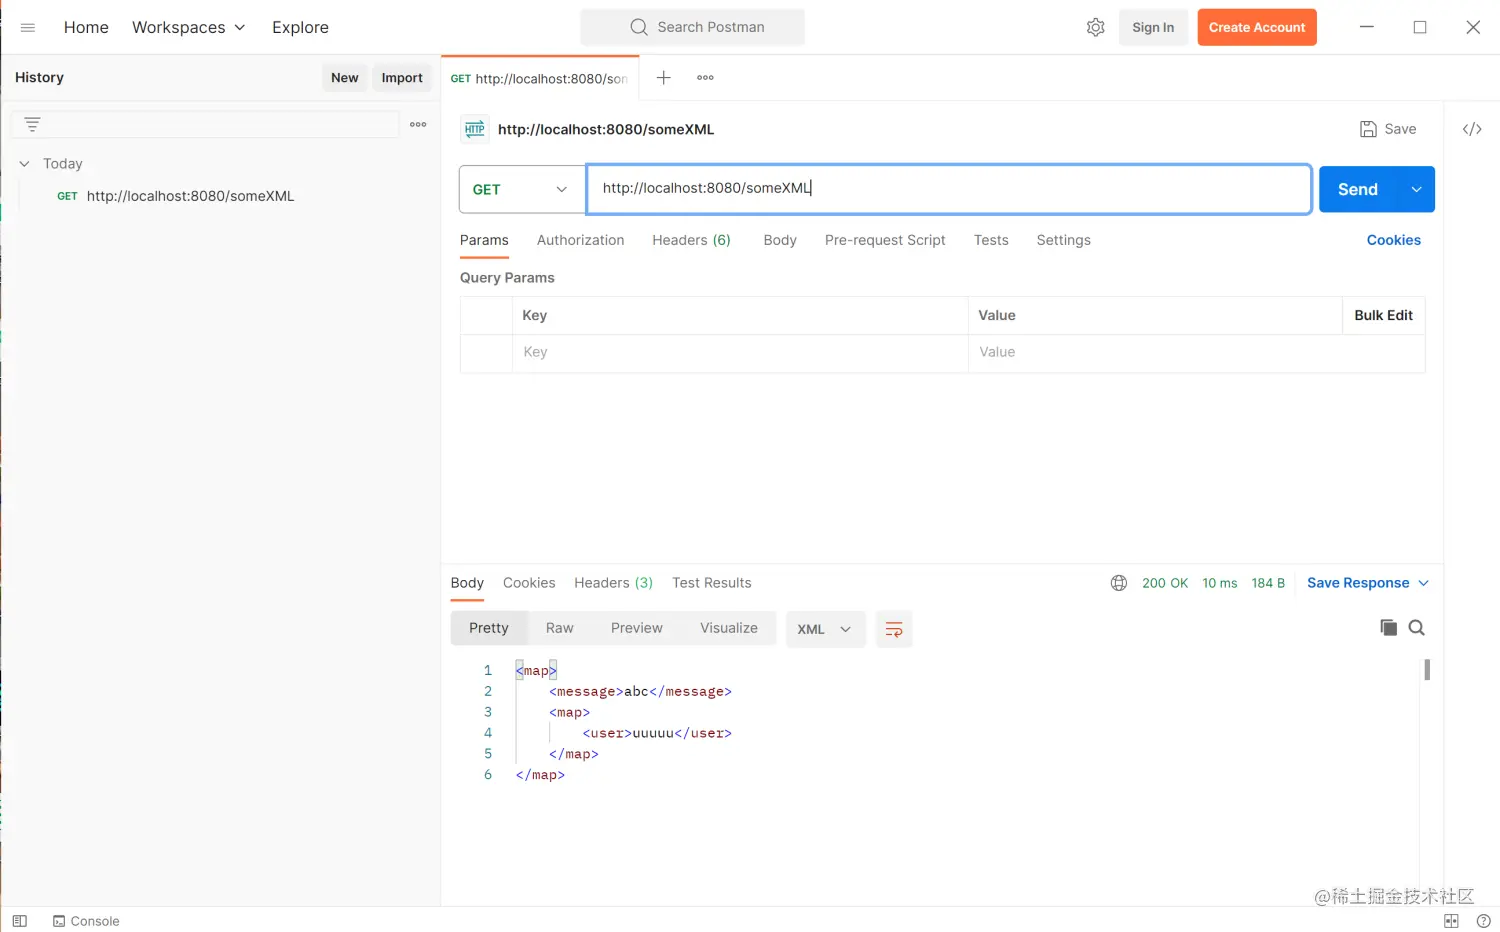Image resolution: width=1500 pixels, height=932 pixels.
Task: Open the help icon in status bar
Action: pyautogui.click(x=1483, y=921)
